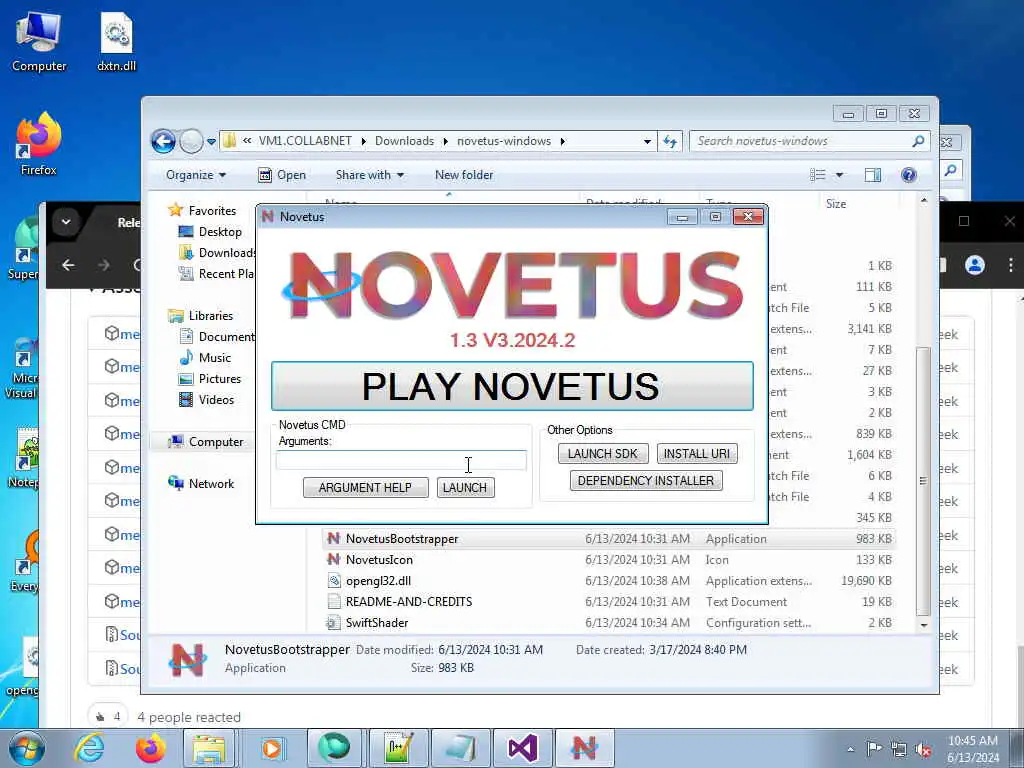Click the muted volume tray icon
The width and height of the screenshot is (1024, 768).
pos(923,750)
